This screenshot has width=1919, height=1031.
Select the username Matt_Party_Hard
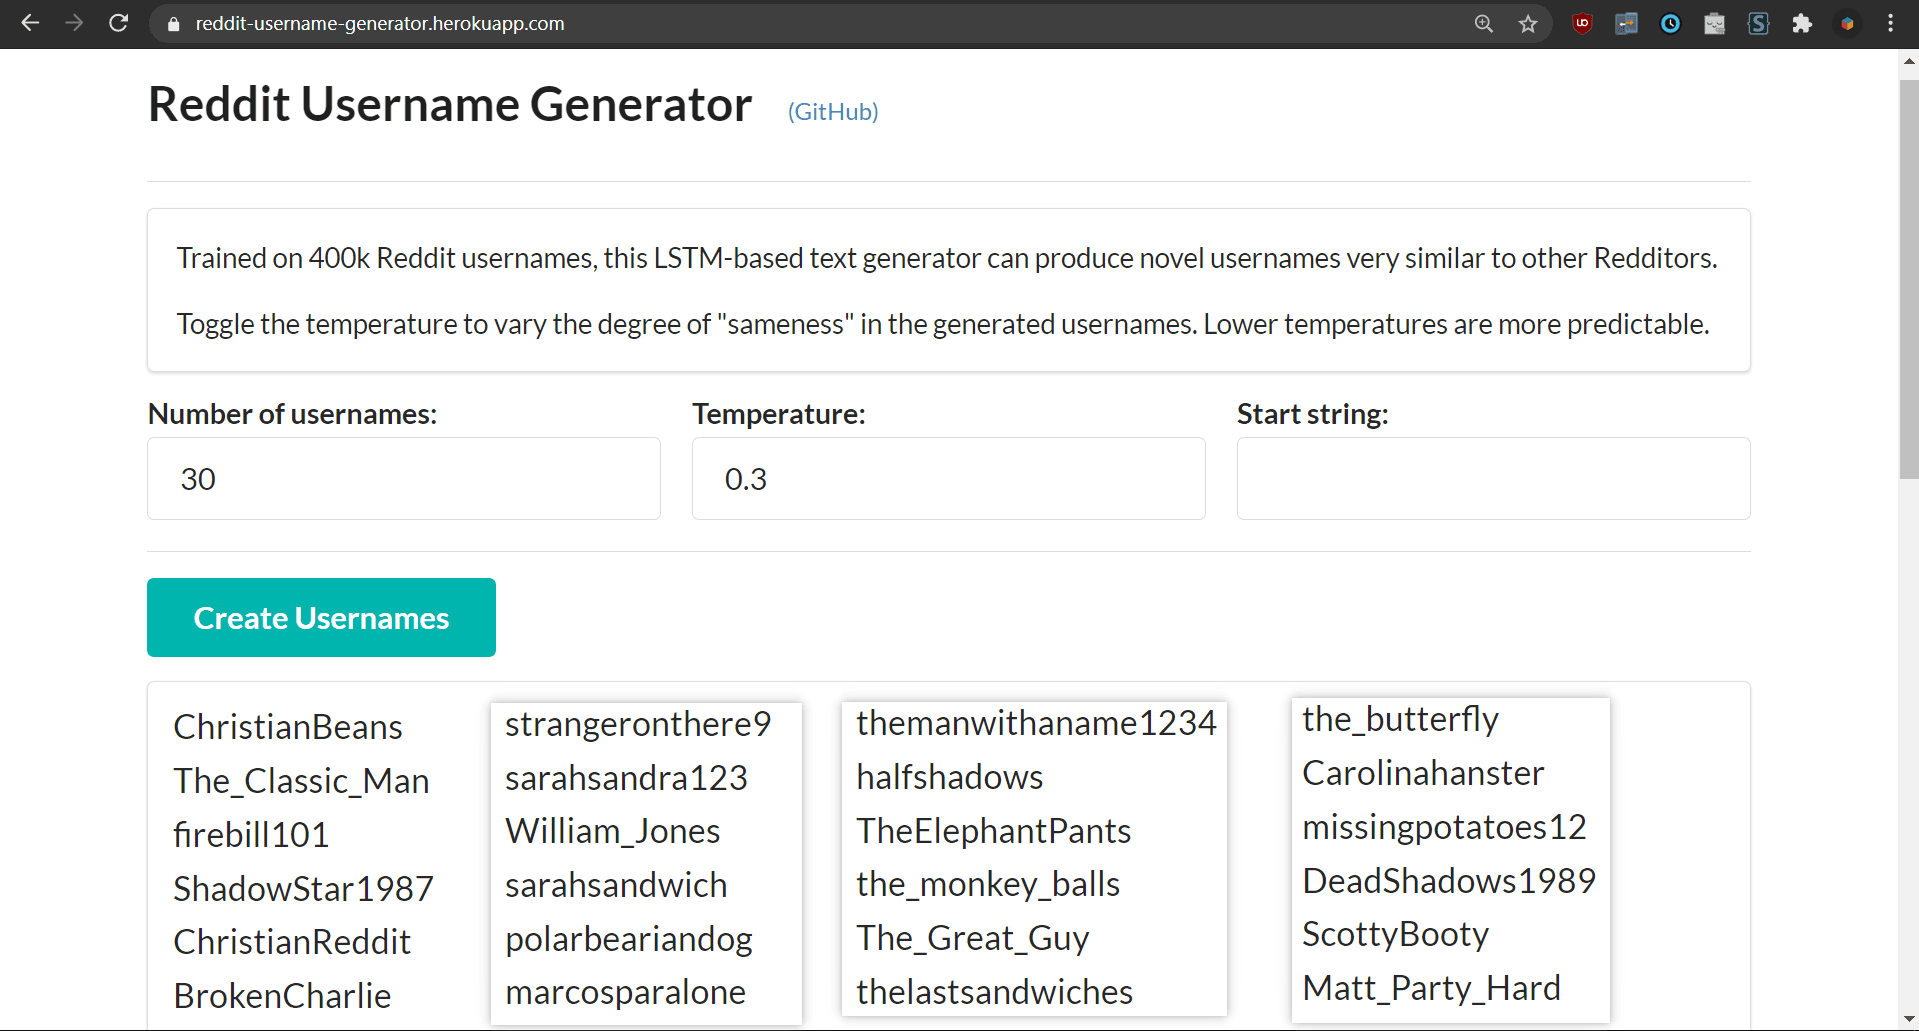click(1431, 988)
